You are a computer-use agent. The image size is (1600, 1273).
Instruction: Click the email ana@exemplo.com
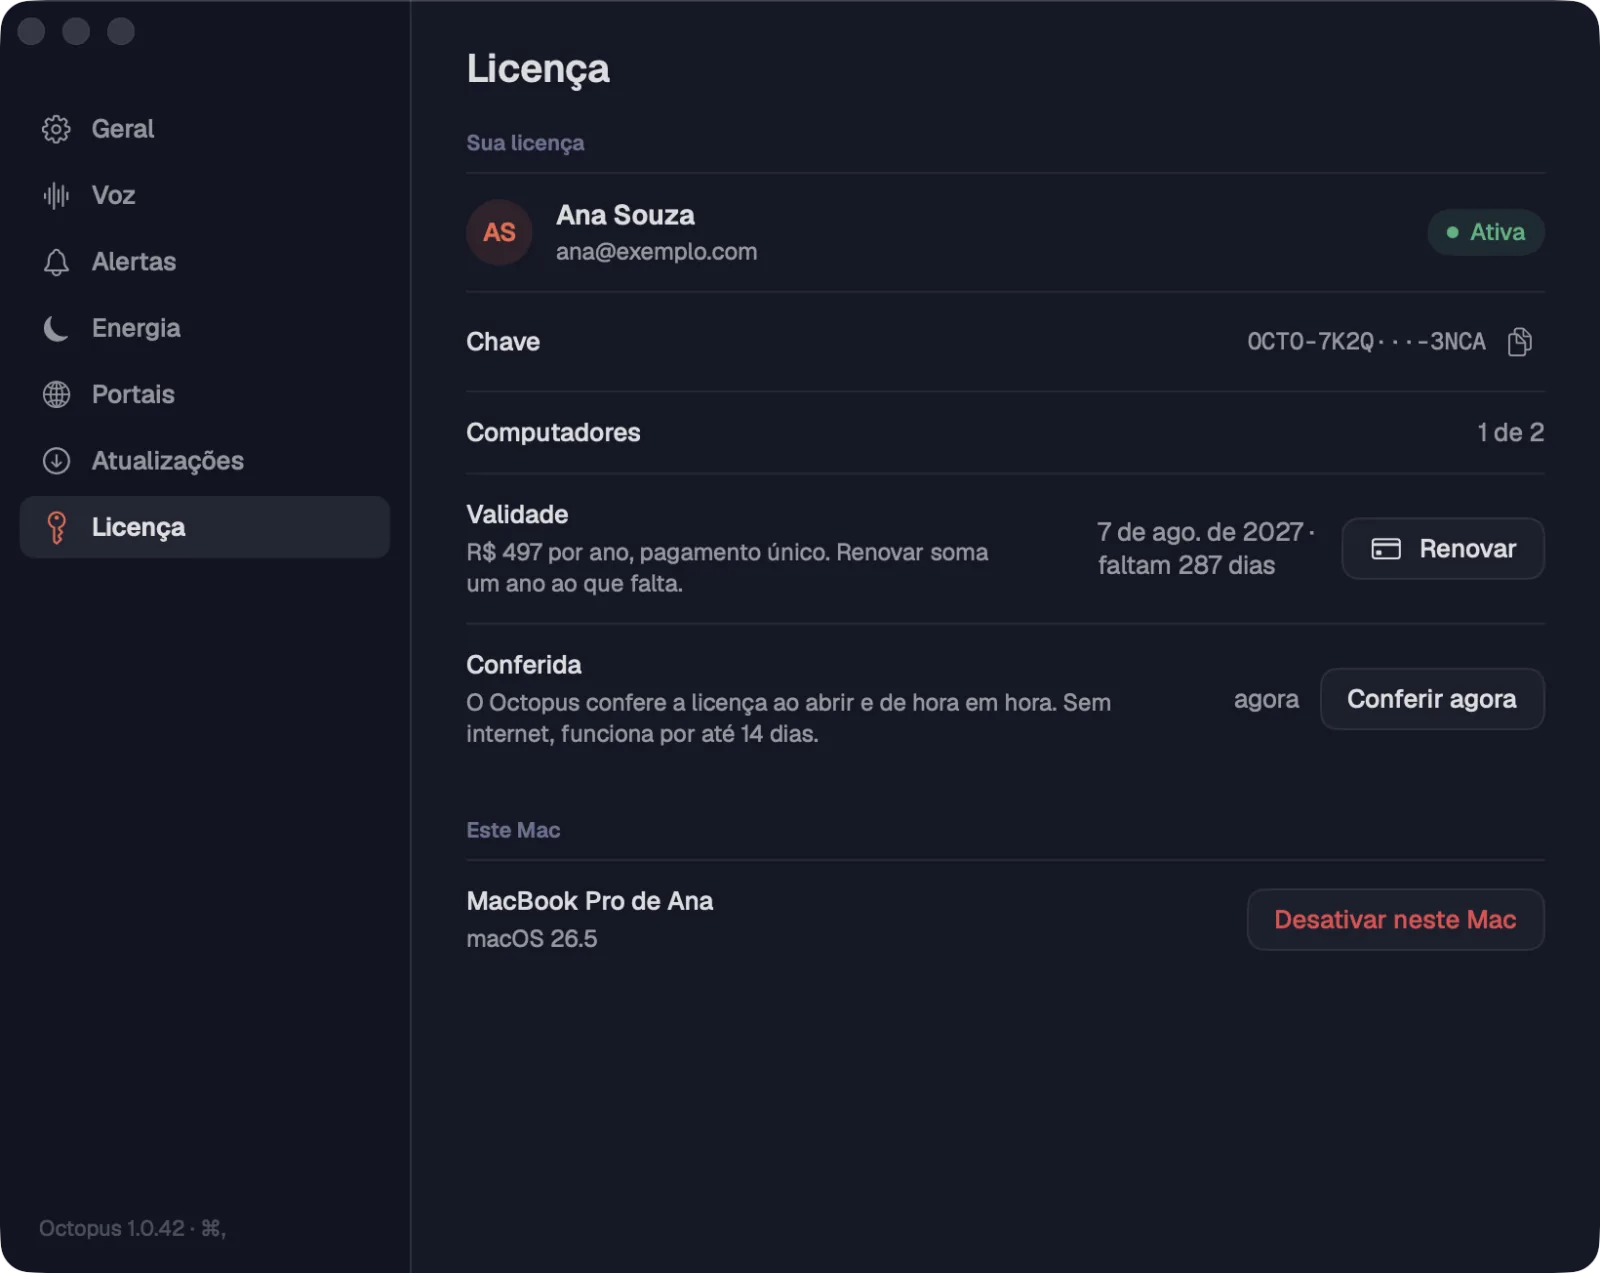(x=656, y=252)
